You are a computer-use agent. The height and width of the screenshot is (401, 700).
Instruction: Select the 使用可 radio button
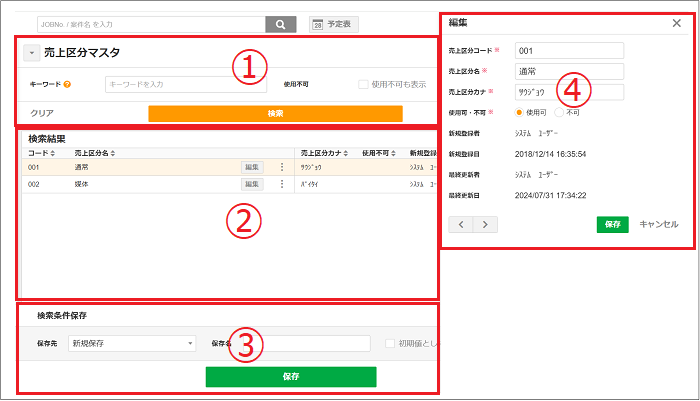519,112
